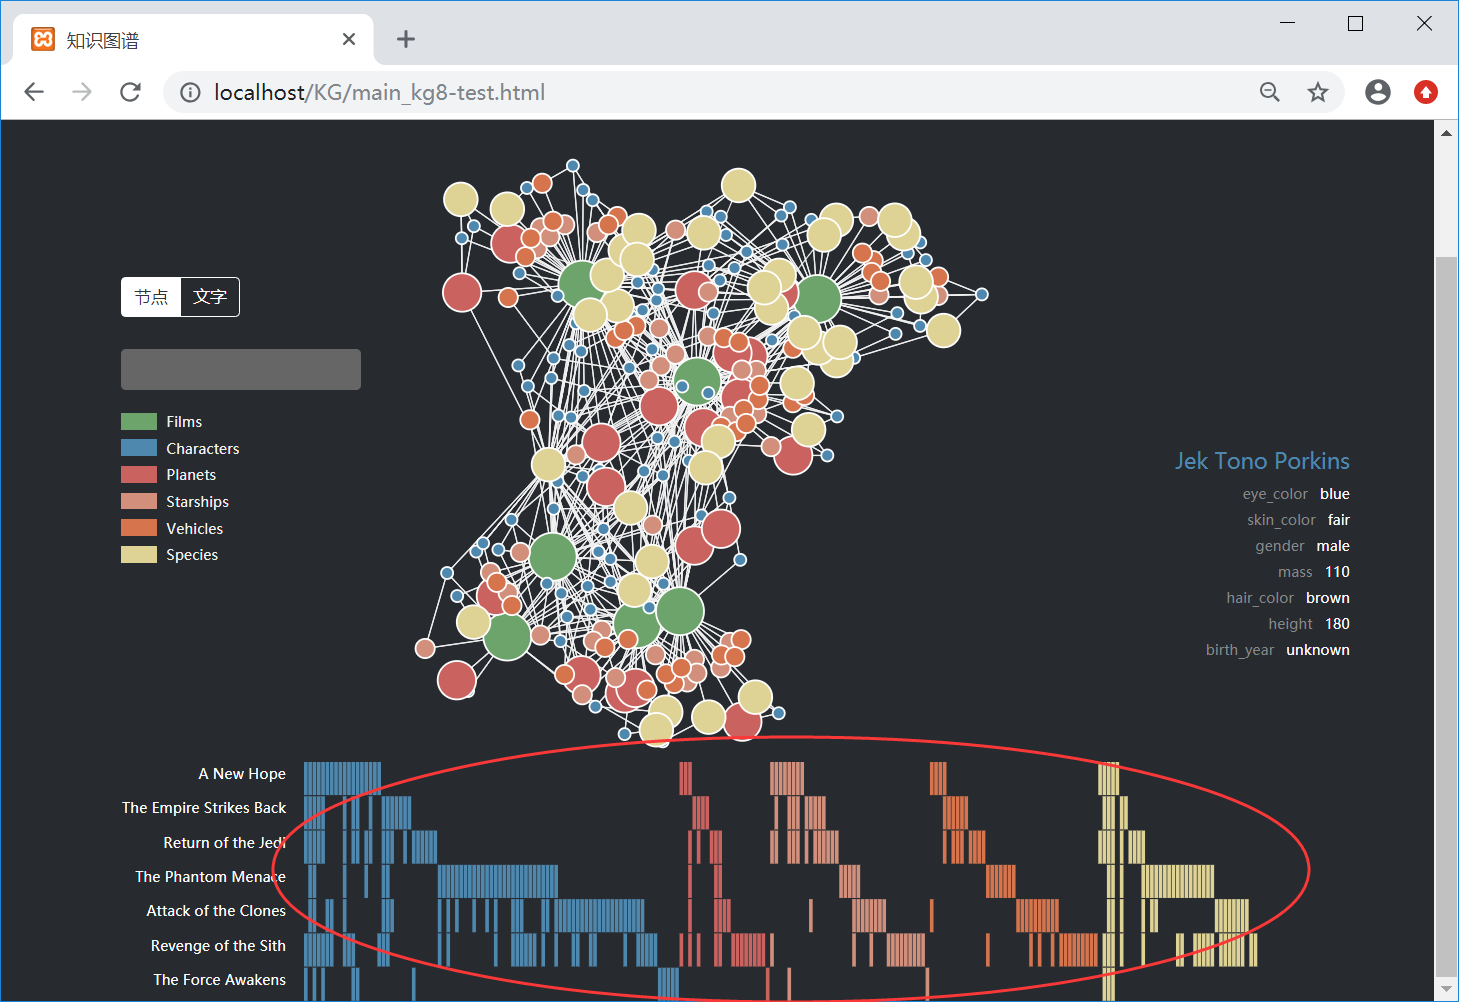Click the hair_color value brown
Image resolution: width=1459 pixels, height=1002 pixels.
click(1328, 598)
